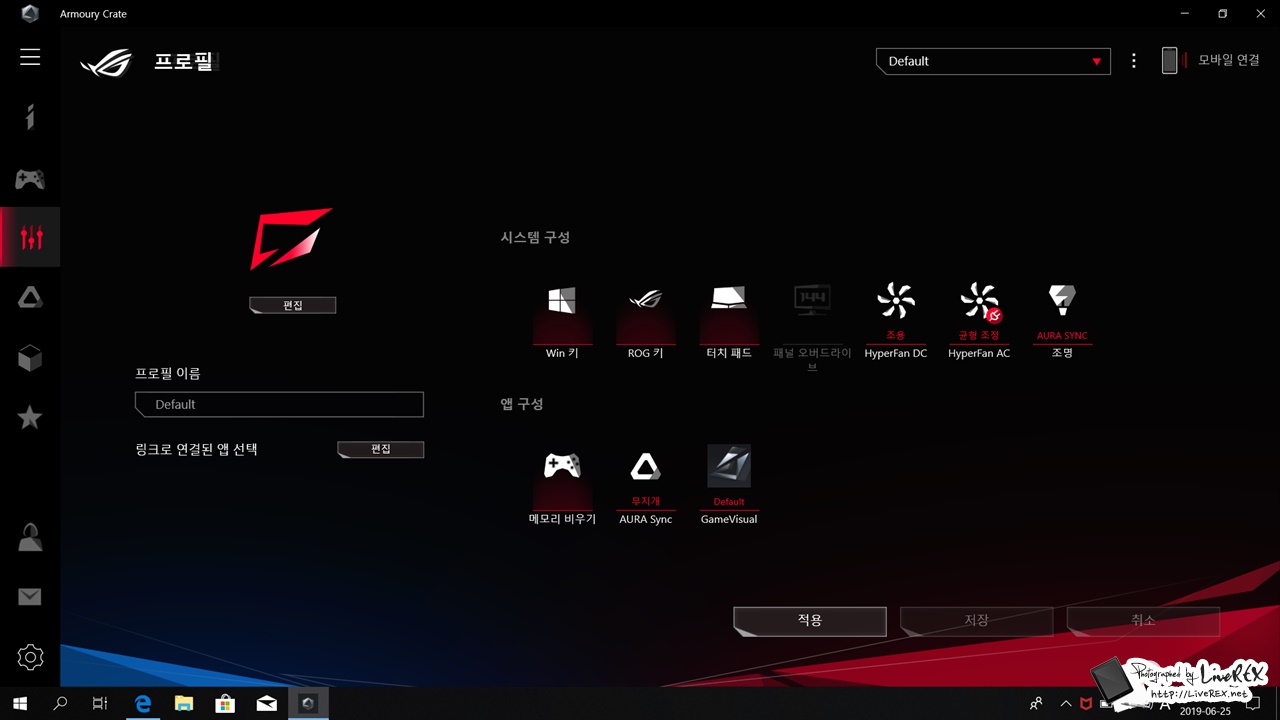The image size is (1280, 720).
Task: Toggle the 터치 패드 setting
Action: click(728, 322)
